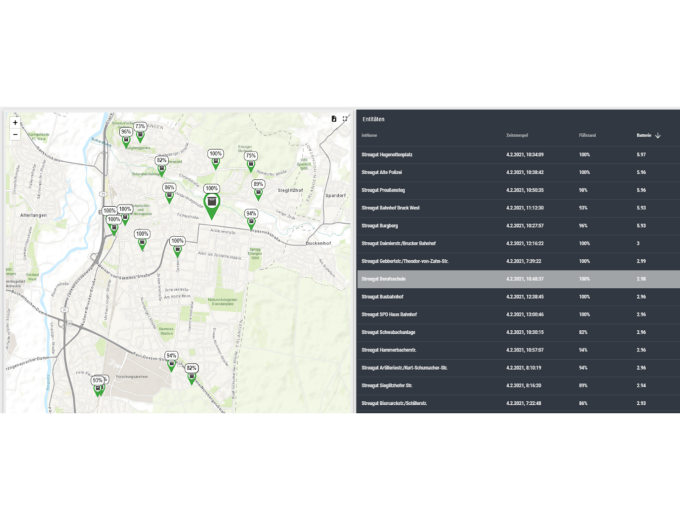The height and width of the screenshot is (520, 680).
Task: Select row Streugut Hugenottenplatz
Action: pos(518,155)
